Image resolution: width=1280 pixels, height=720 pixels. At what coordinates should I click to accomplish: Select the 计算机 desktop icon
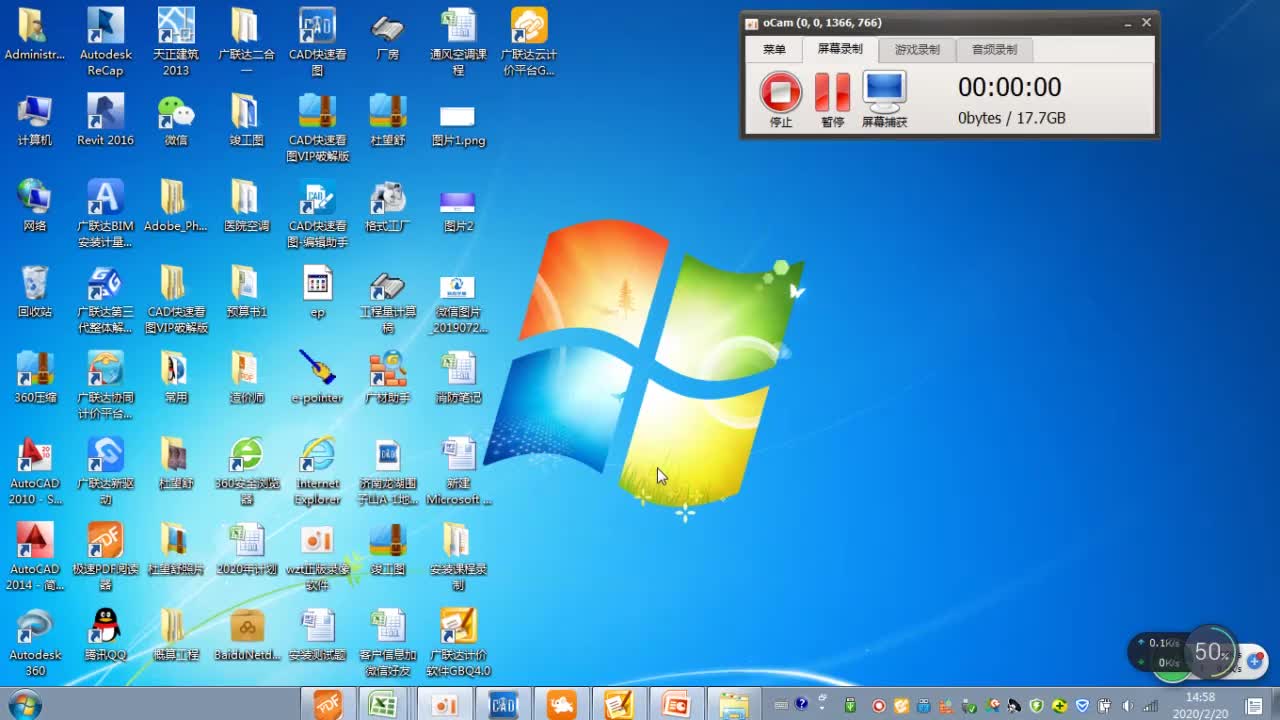(35, 121)
